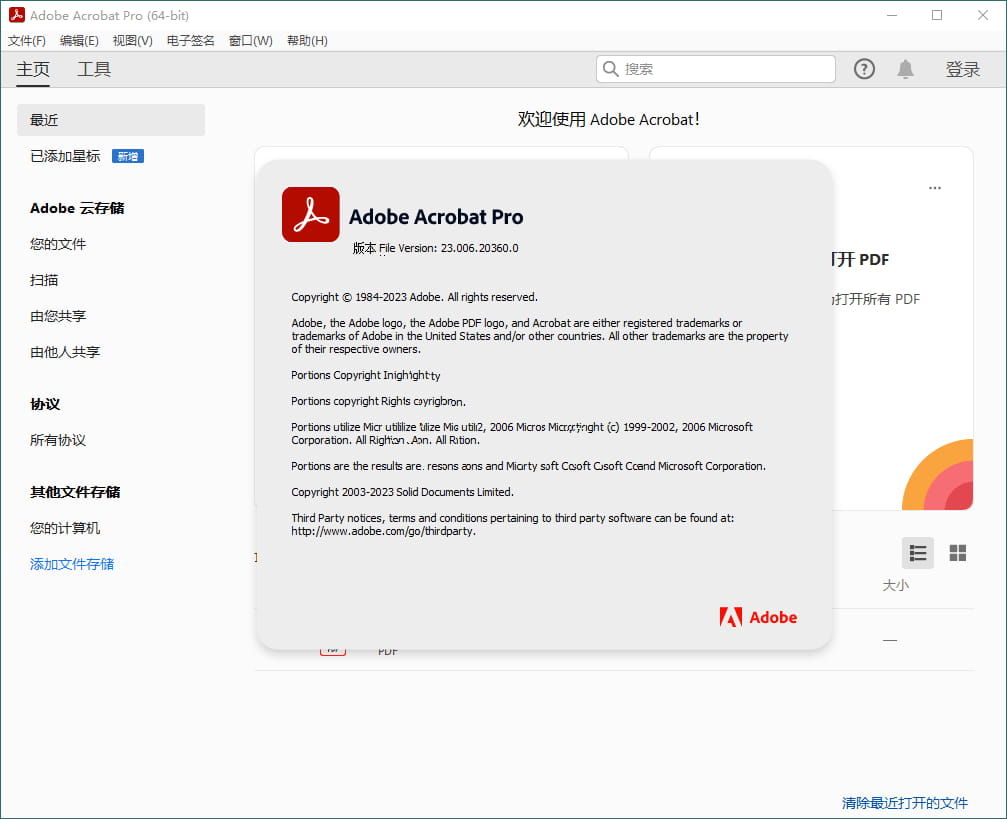Viewport: 1007px width, 819px height.
Task: Select the 主页 tab
Action: pyautogui.click(x=33, y=69)
